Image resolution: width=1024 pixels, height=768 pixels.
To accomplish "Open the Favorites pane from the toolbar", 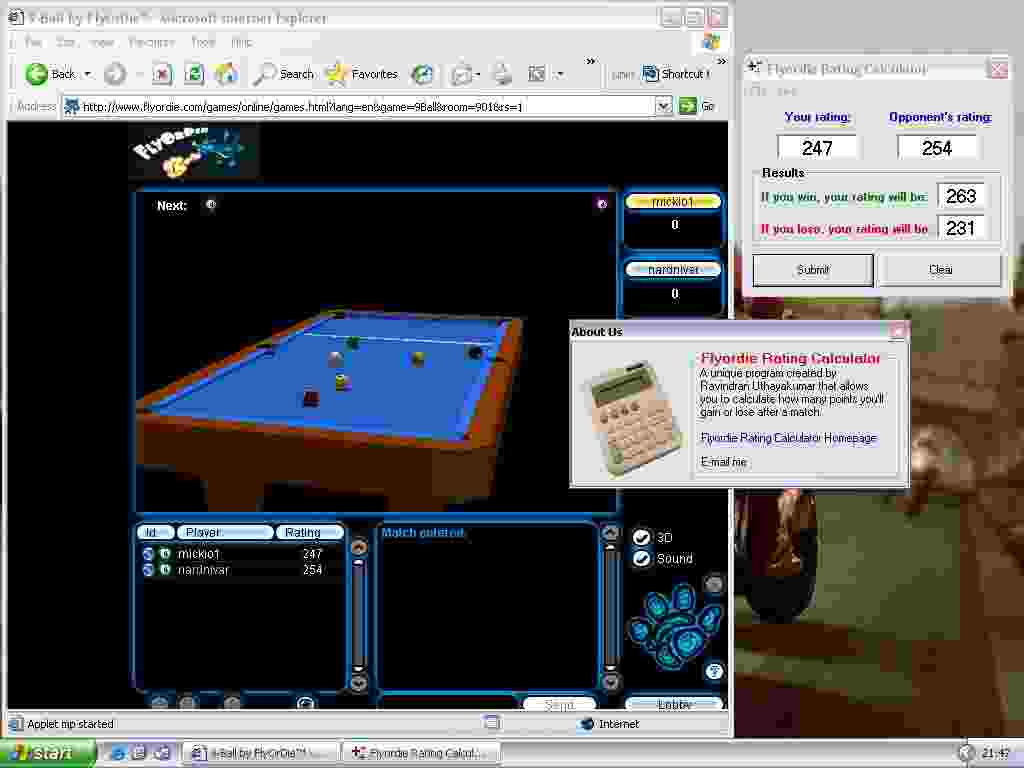I will (x=361, y=74).
